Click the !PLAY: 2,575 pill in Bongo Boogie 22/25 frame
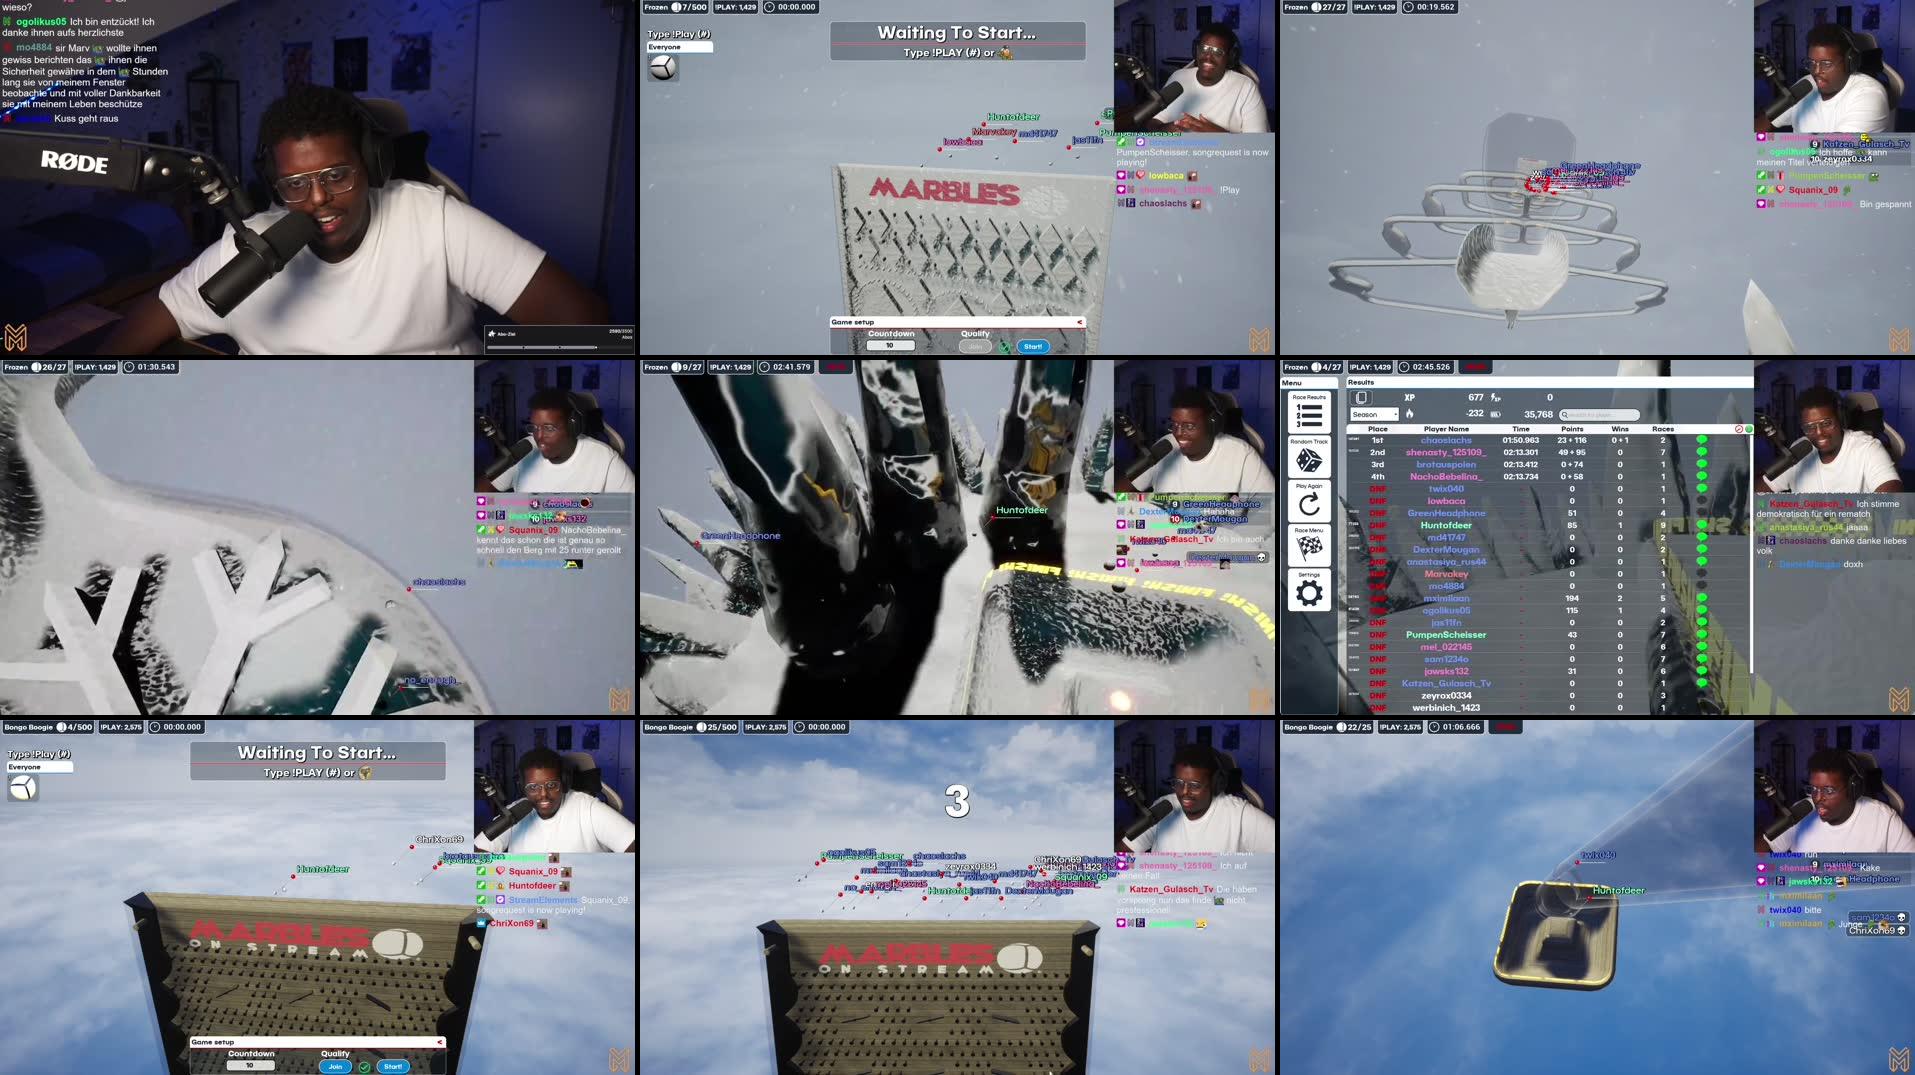This screenshot has width=1915, height=1075. (1400, 727)
